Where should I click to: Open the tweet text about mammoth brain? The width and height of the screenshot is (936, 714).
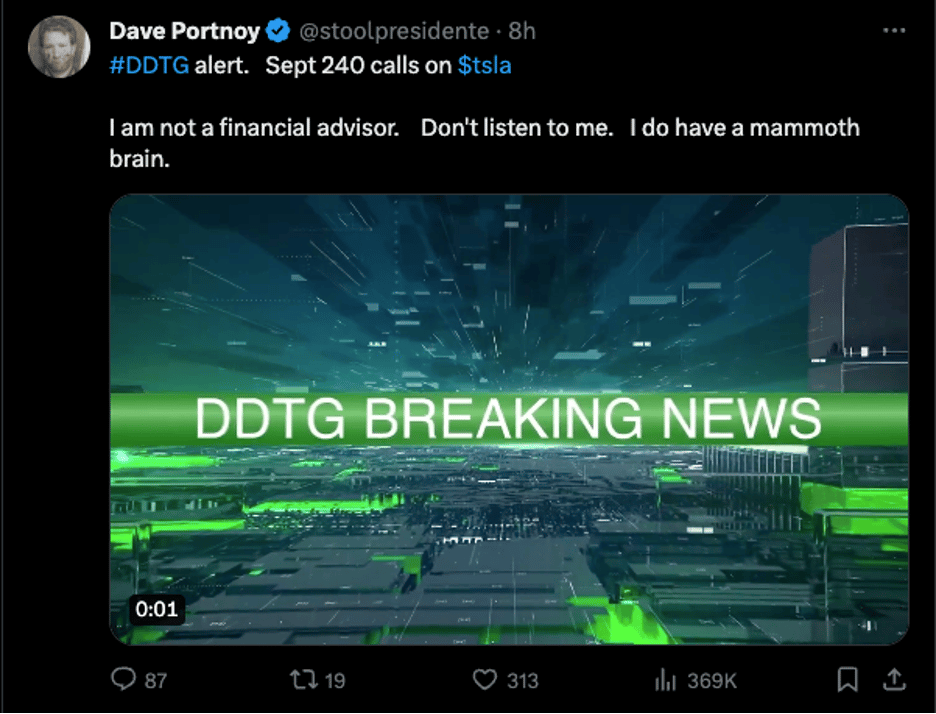[x=484, y=143]
